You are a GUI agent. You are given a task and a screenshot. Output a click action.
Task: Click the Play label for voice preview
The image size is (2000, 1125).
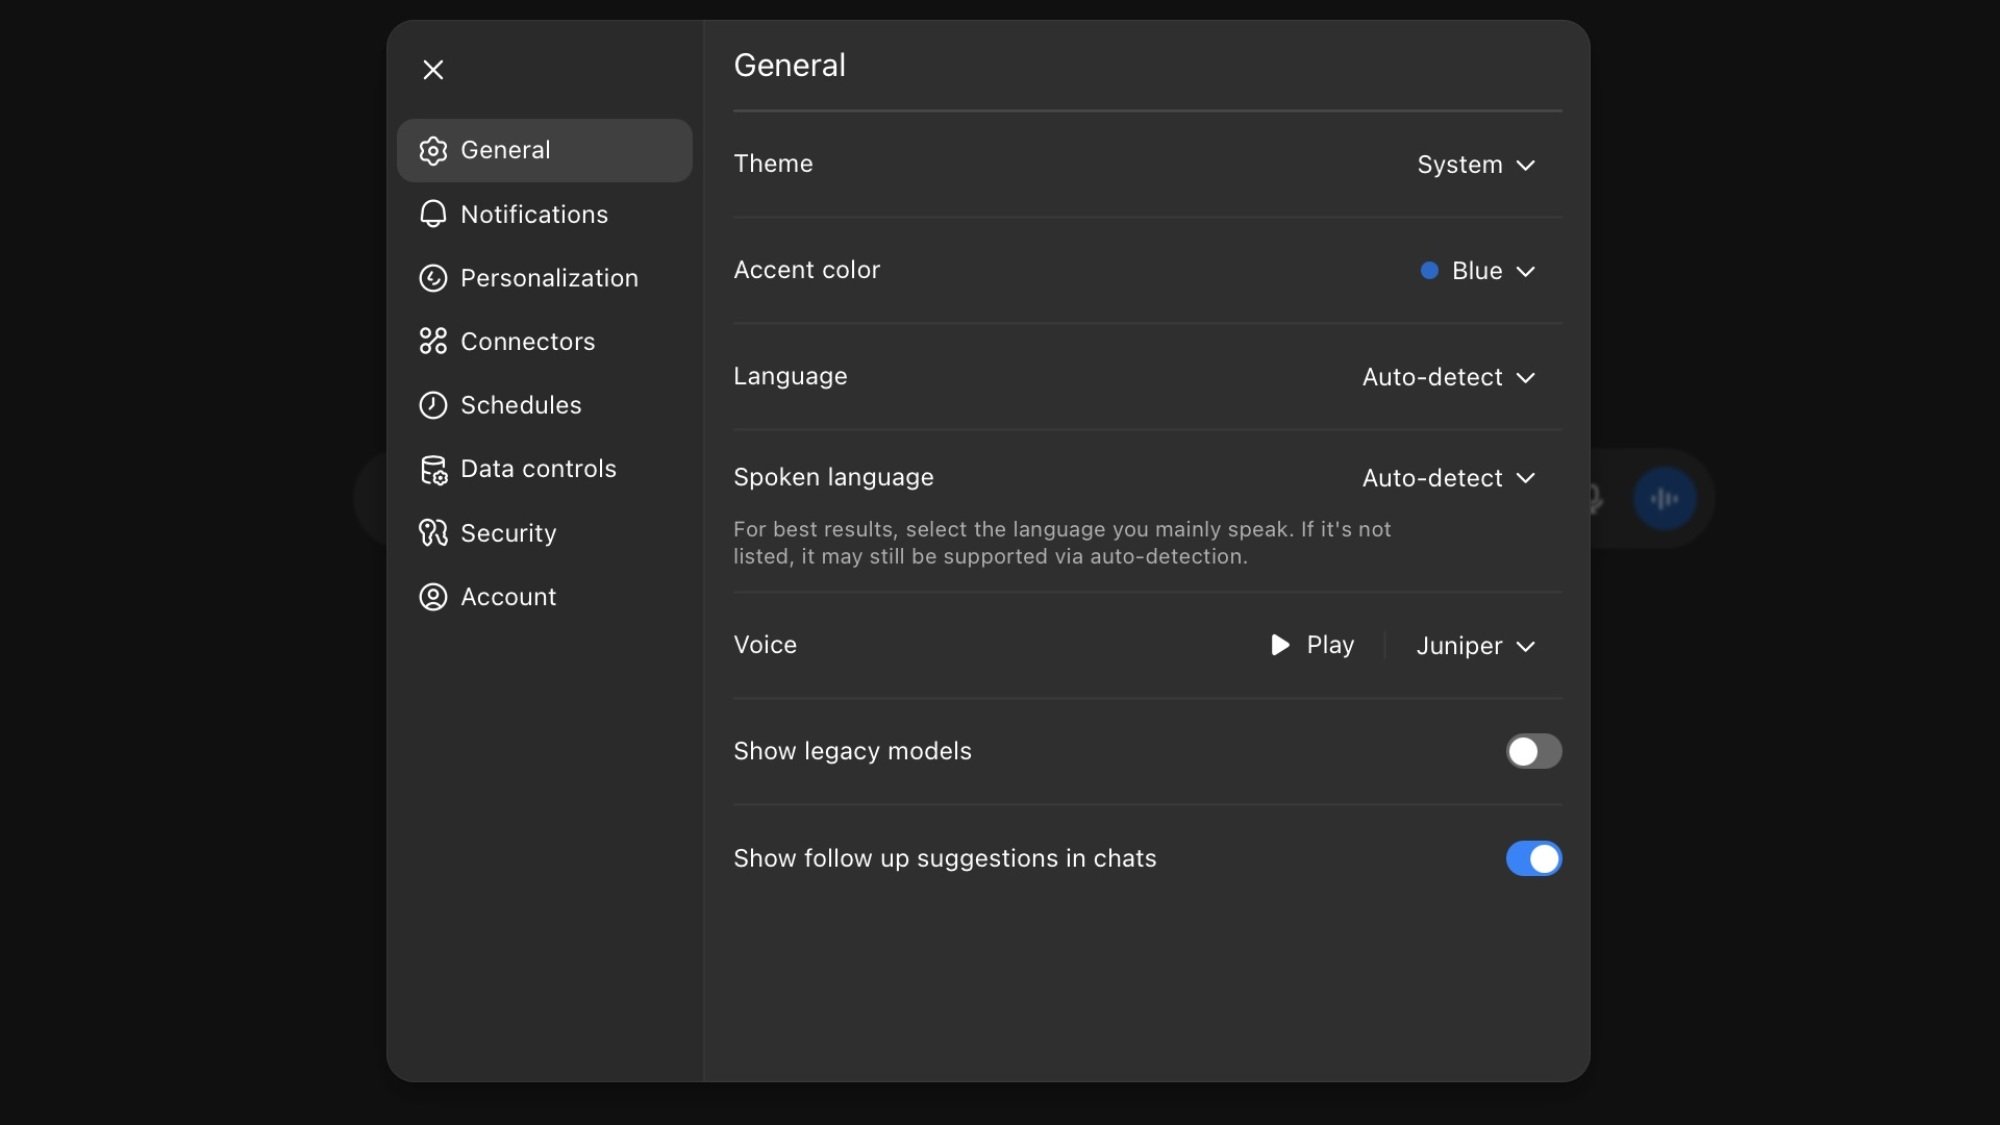[1330, 645]
